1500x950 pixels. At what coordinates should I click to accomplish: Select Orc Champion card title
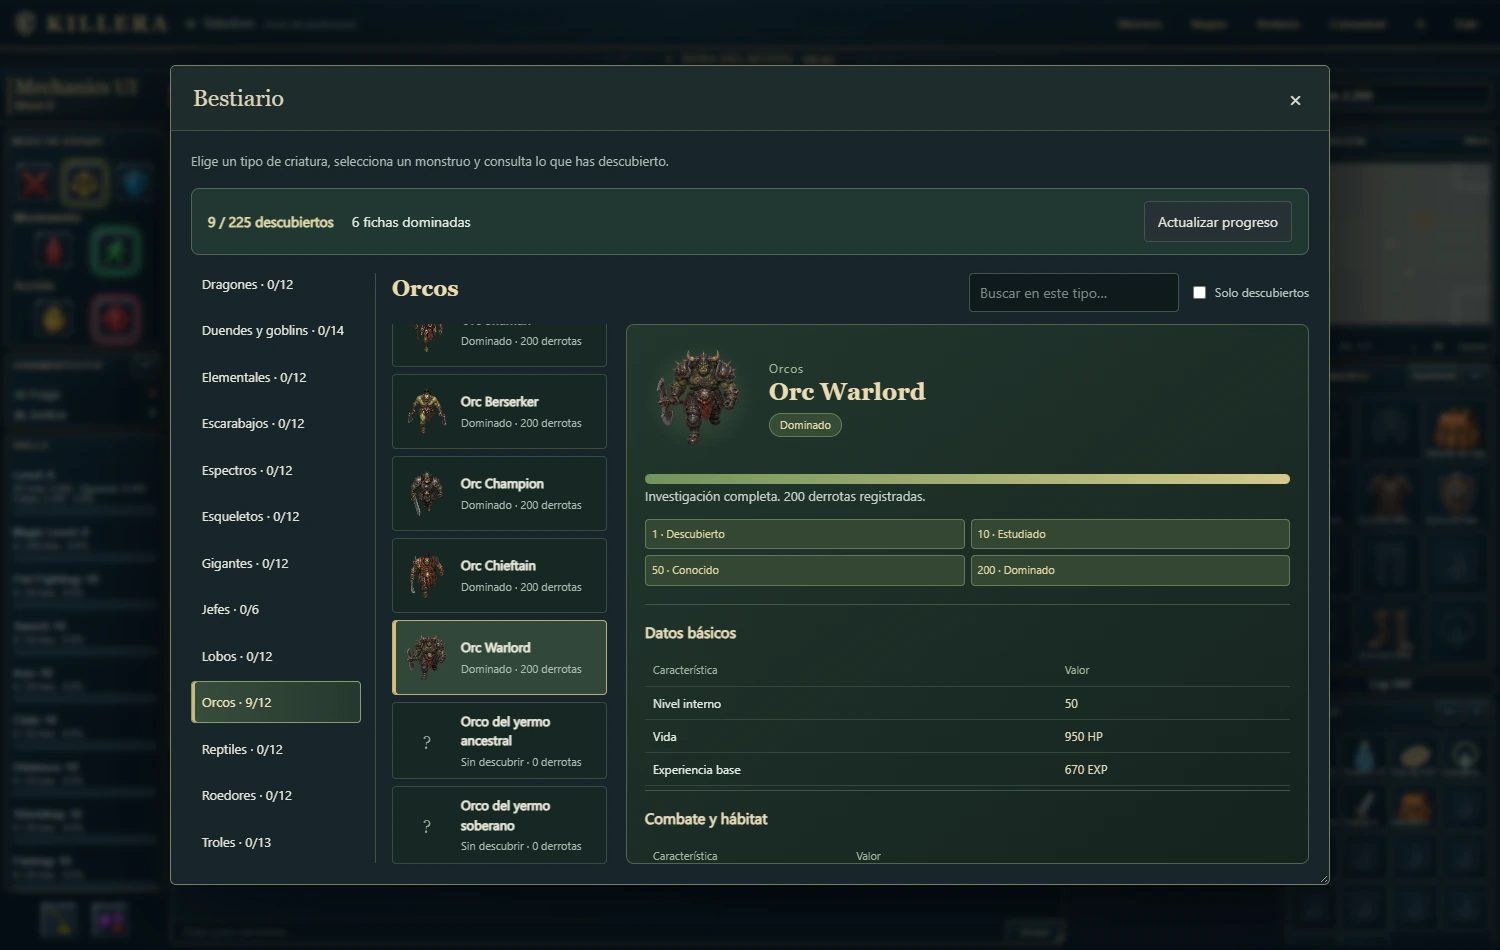point(502,483)
